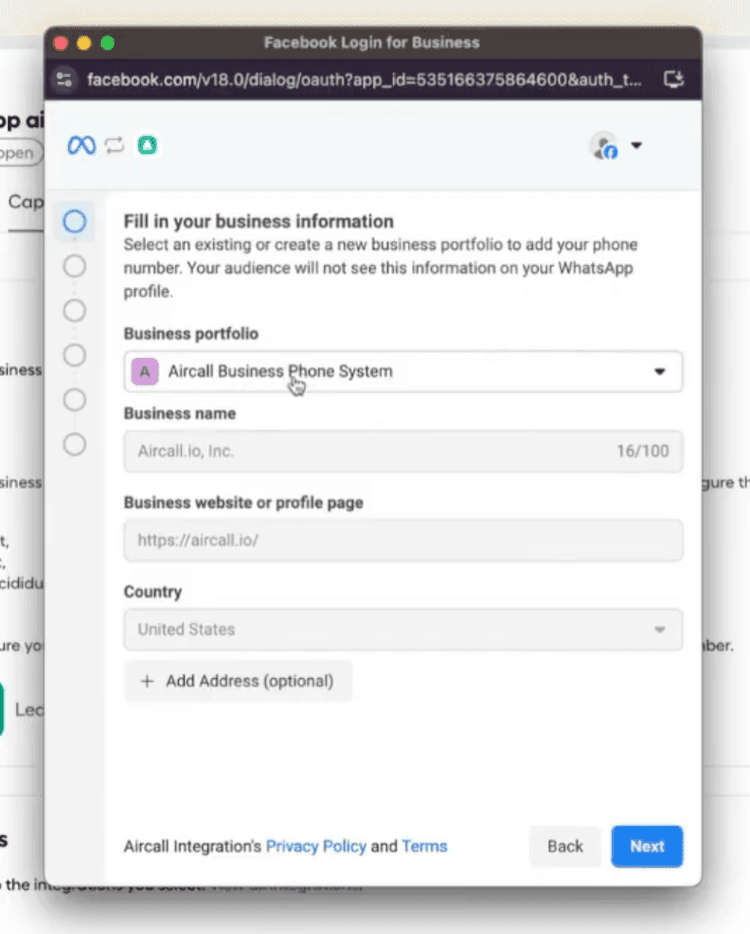Open the Terms link
Viewport: 750px width, 934px height.
pos(424,846)
